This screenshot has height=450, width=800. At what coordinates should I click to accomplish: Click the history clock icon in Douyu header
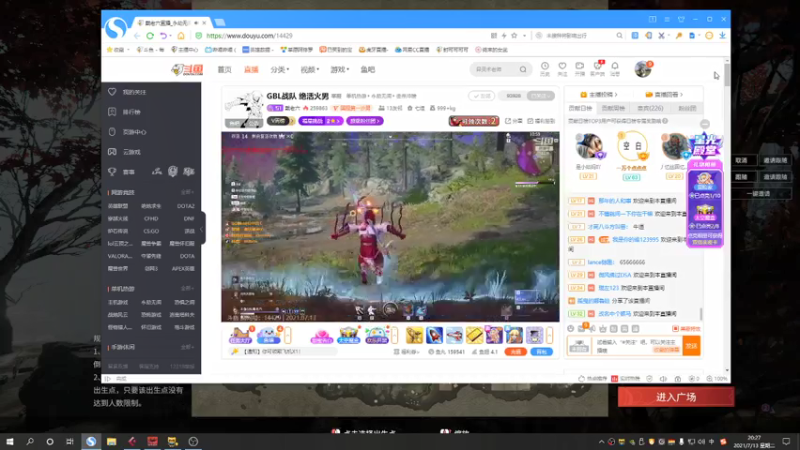click(x=545, y=68)
